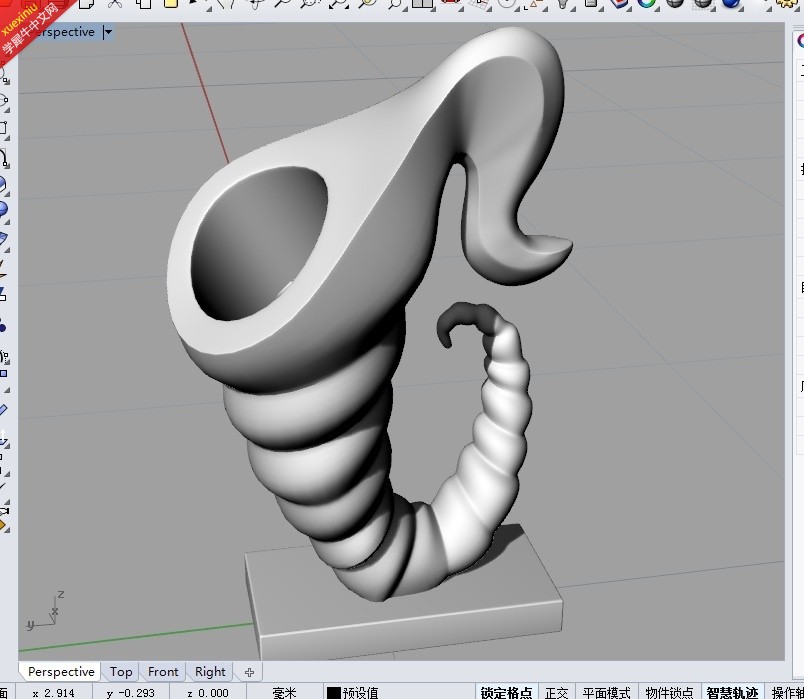Click the light bulb toolbar icon

pyautogui.click(x=564, y=4)
